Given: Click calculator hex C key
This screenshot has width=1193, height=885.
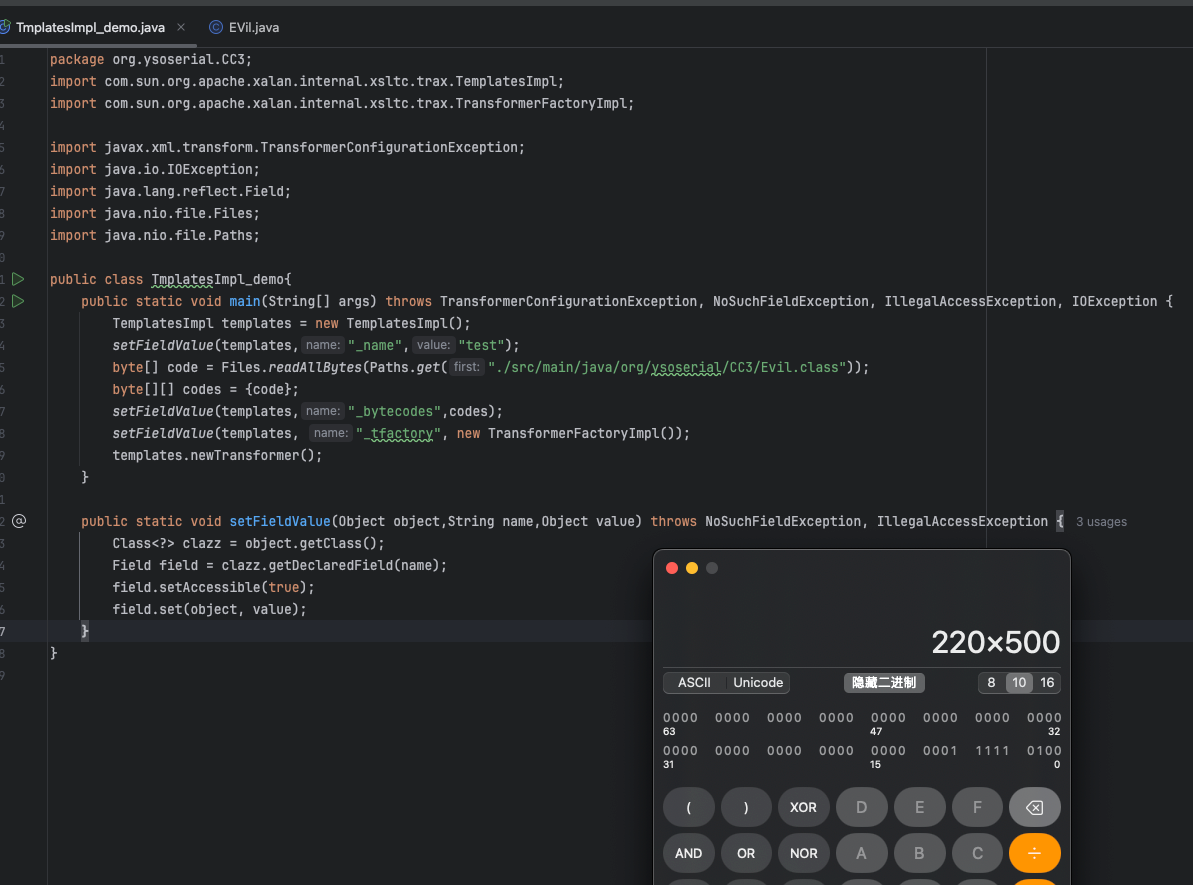Looking at the screenshot, I should click(977, 854).
